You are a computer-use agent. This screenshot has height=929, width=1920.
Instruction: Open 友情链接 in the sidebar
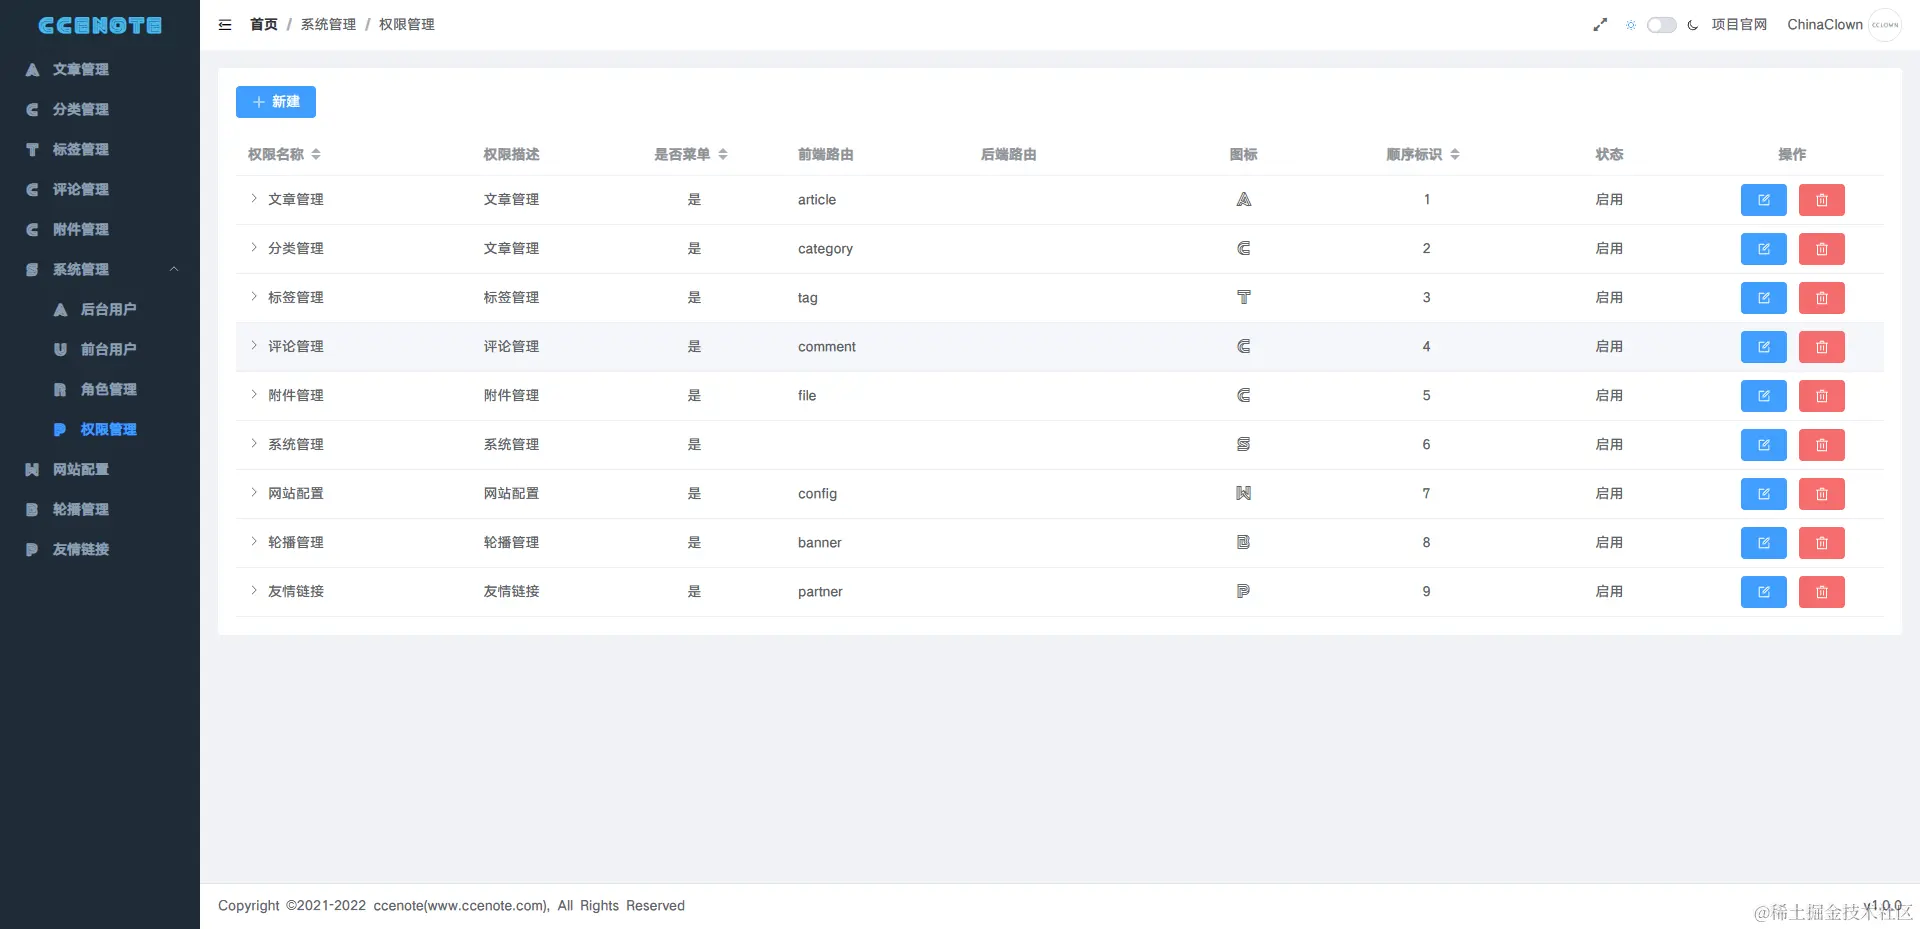100,549
